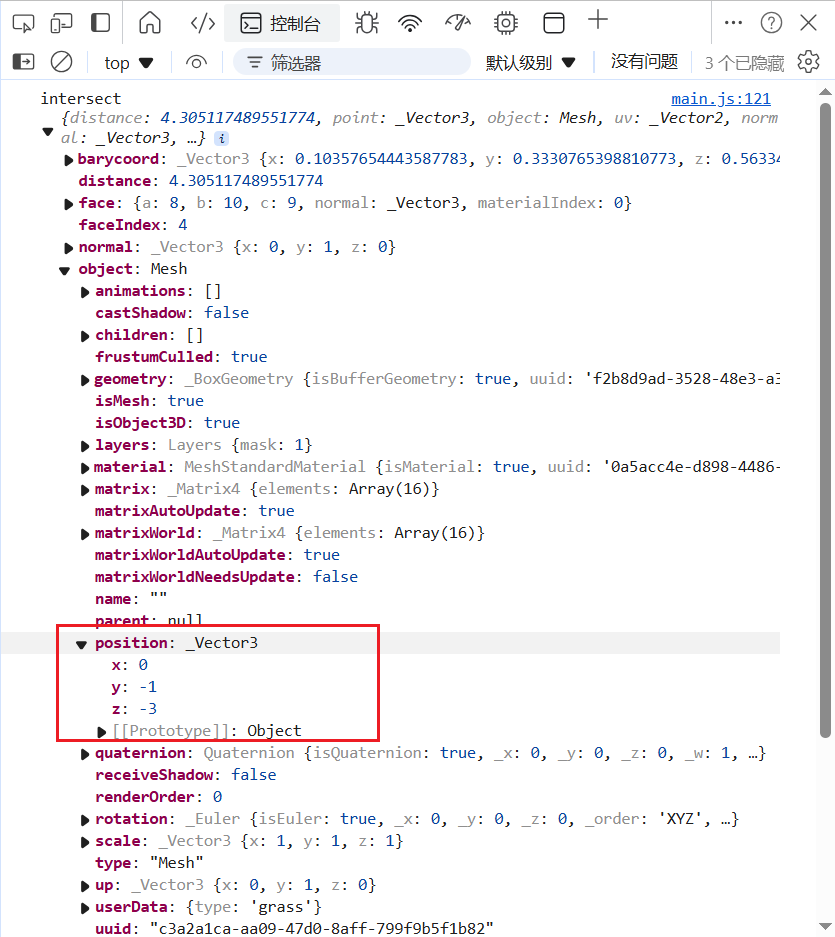Select the uuid c3a2a1ca row

[295, 929]
